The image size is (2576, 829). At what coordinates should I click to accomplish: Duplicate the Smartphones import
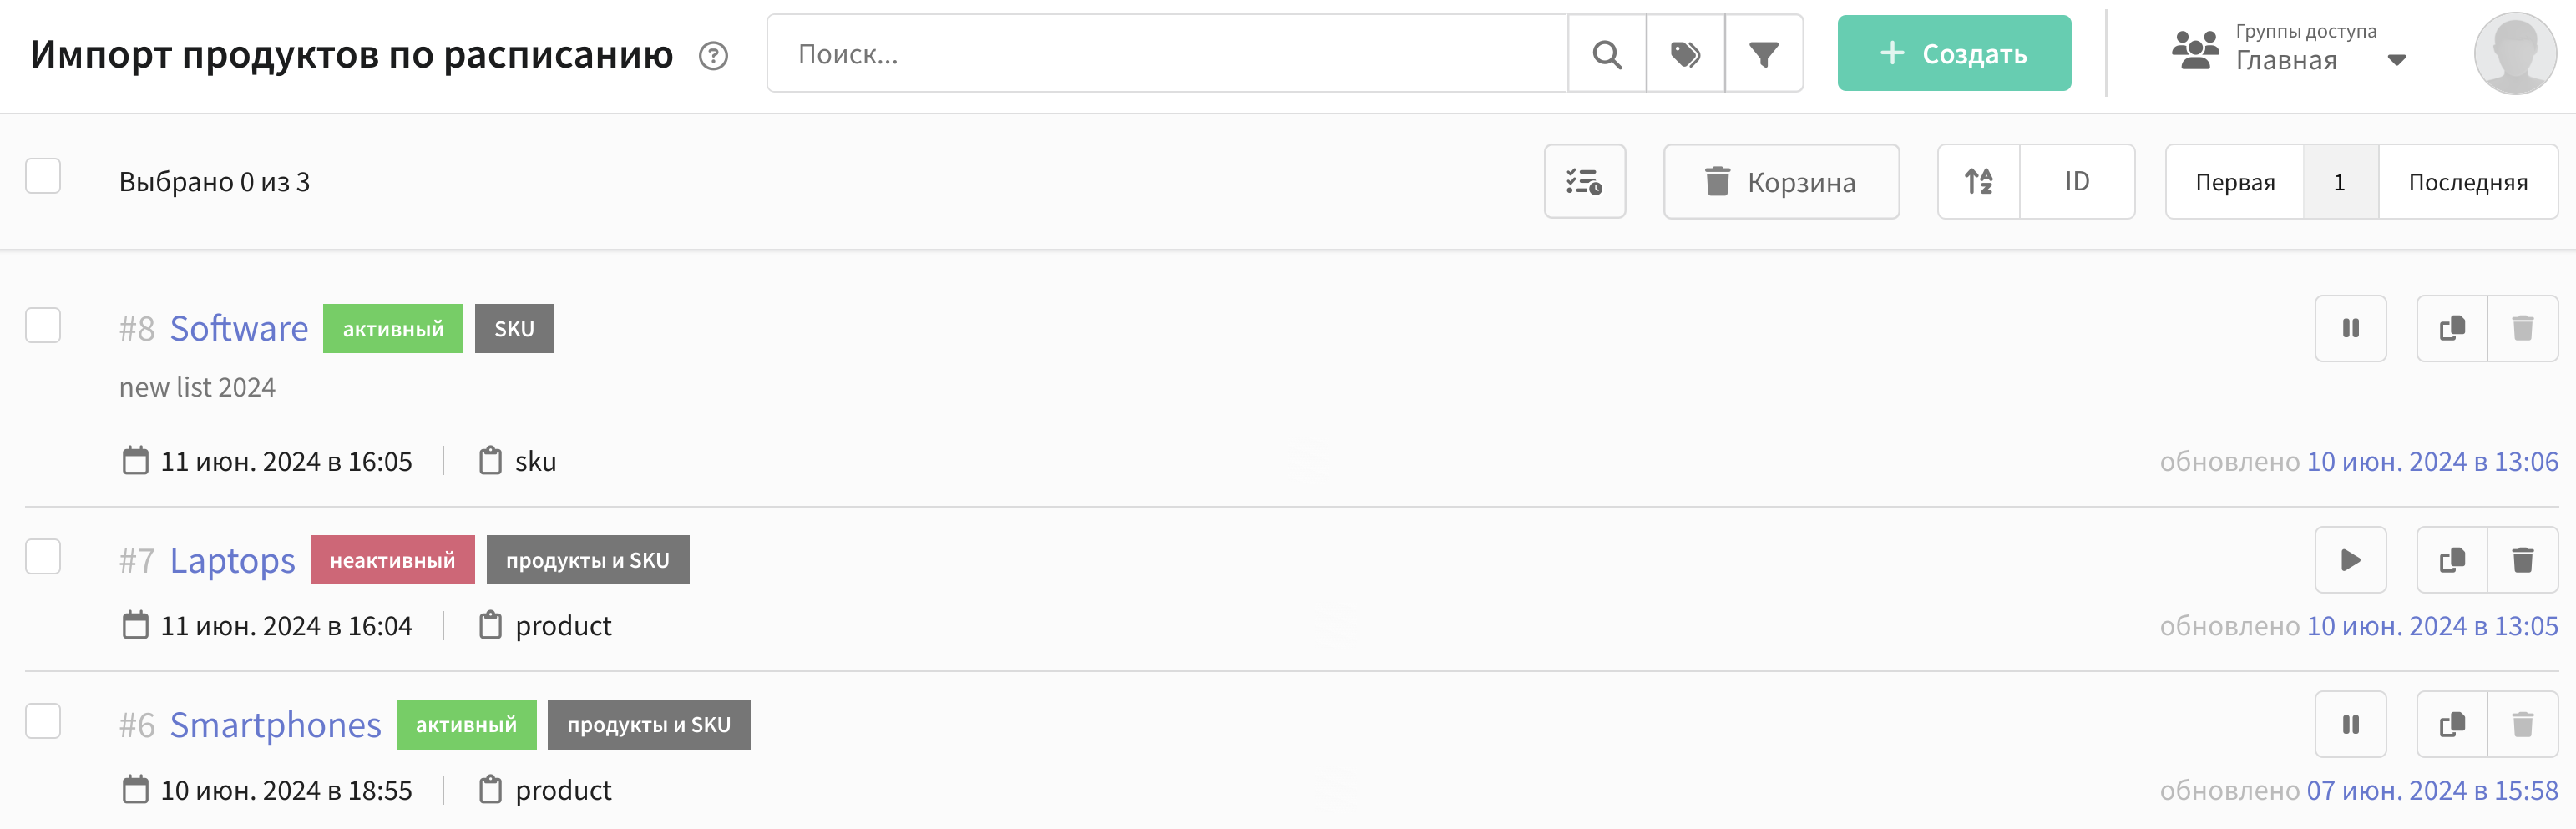[2452, 724]
